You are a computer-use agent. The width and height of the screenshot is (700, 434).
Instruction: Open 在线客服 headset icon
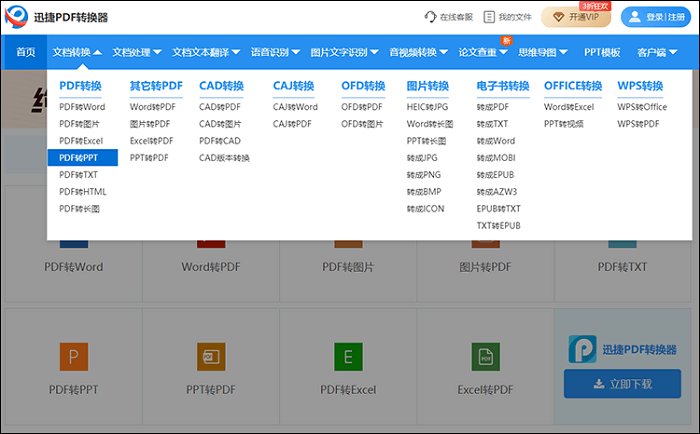tap(430, 17)
